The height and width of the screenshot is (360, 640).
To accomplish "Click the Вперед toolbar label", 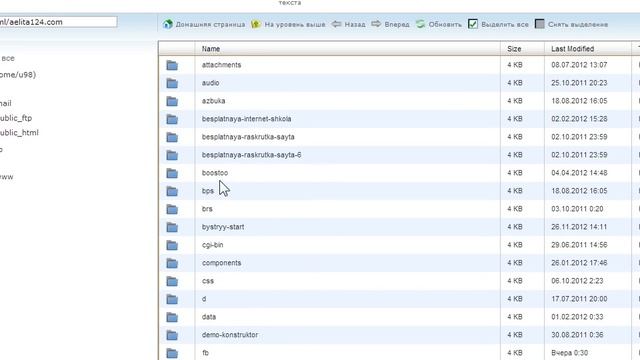I will (397, 24).
